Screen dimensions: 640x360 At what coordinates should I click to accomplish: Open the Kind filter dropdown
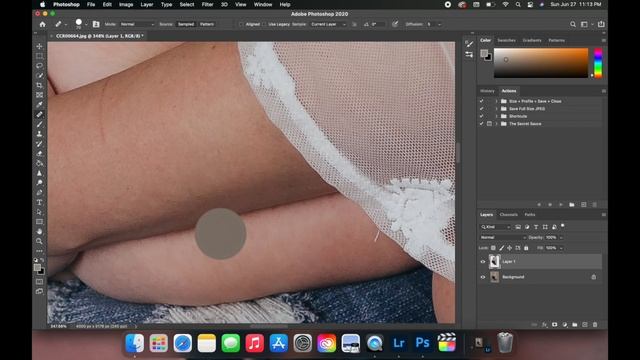coord(496,227)
